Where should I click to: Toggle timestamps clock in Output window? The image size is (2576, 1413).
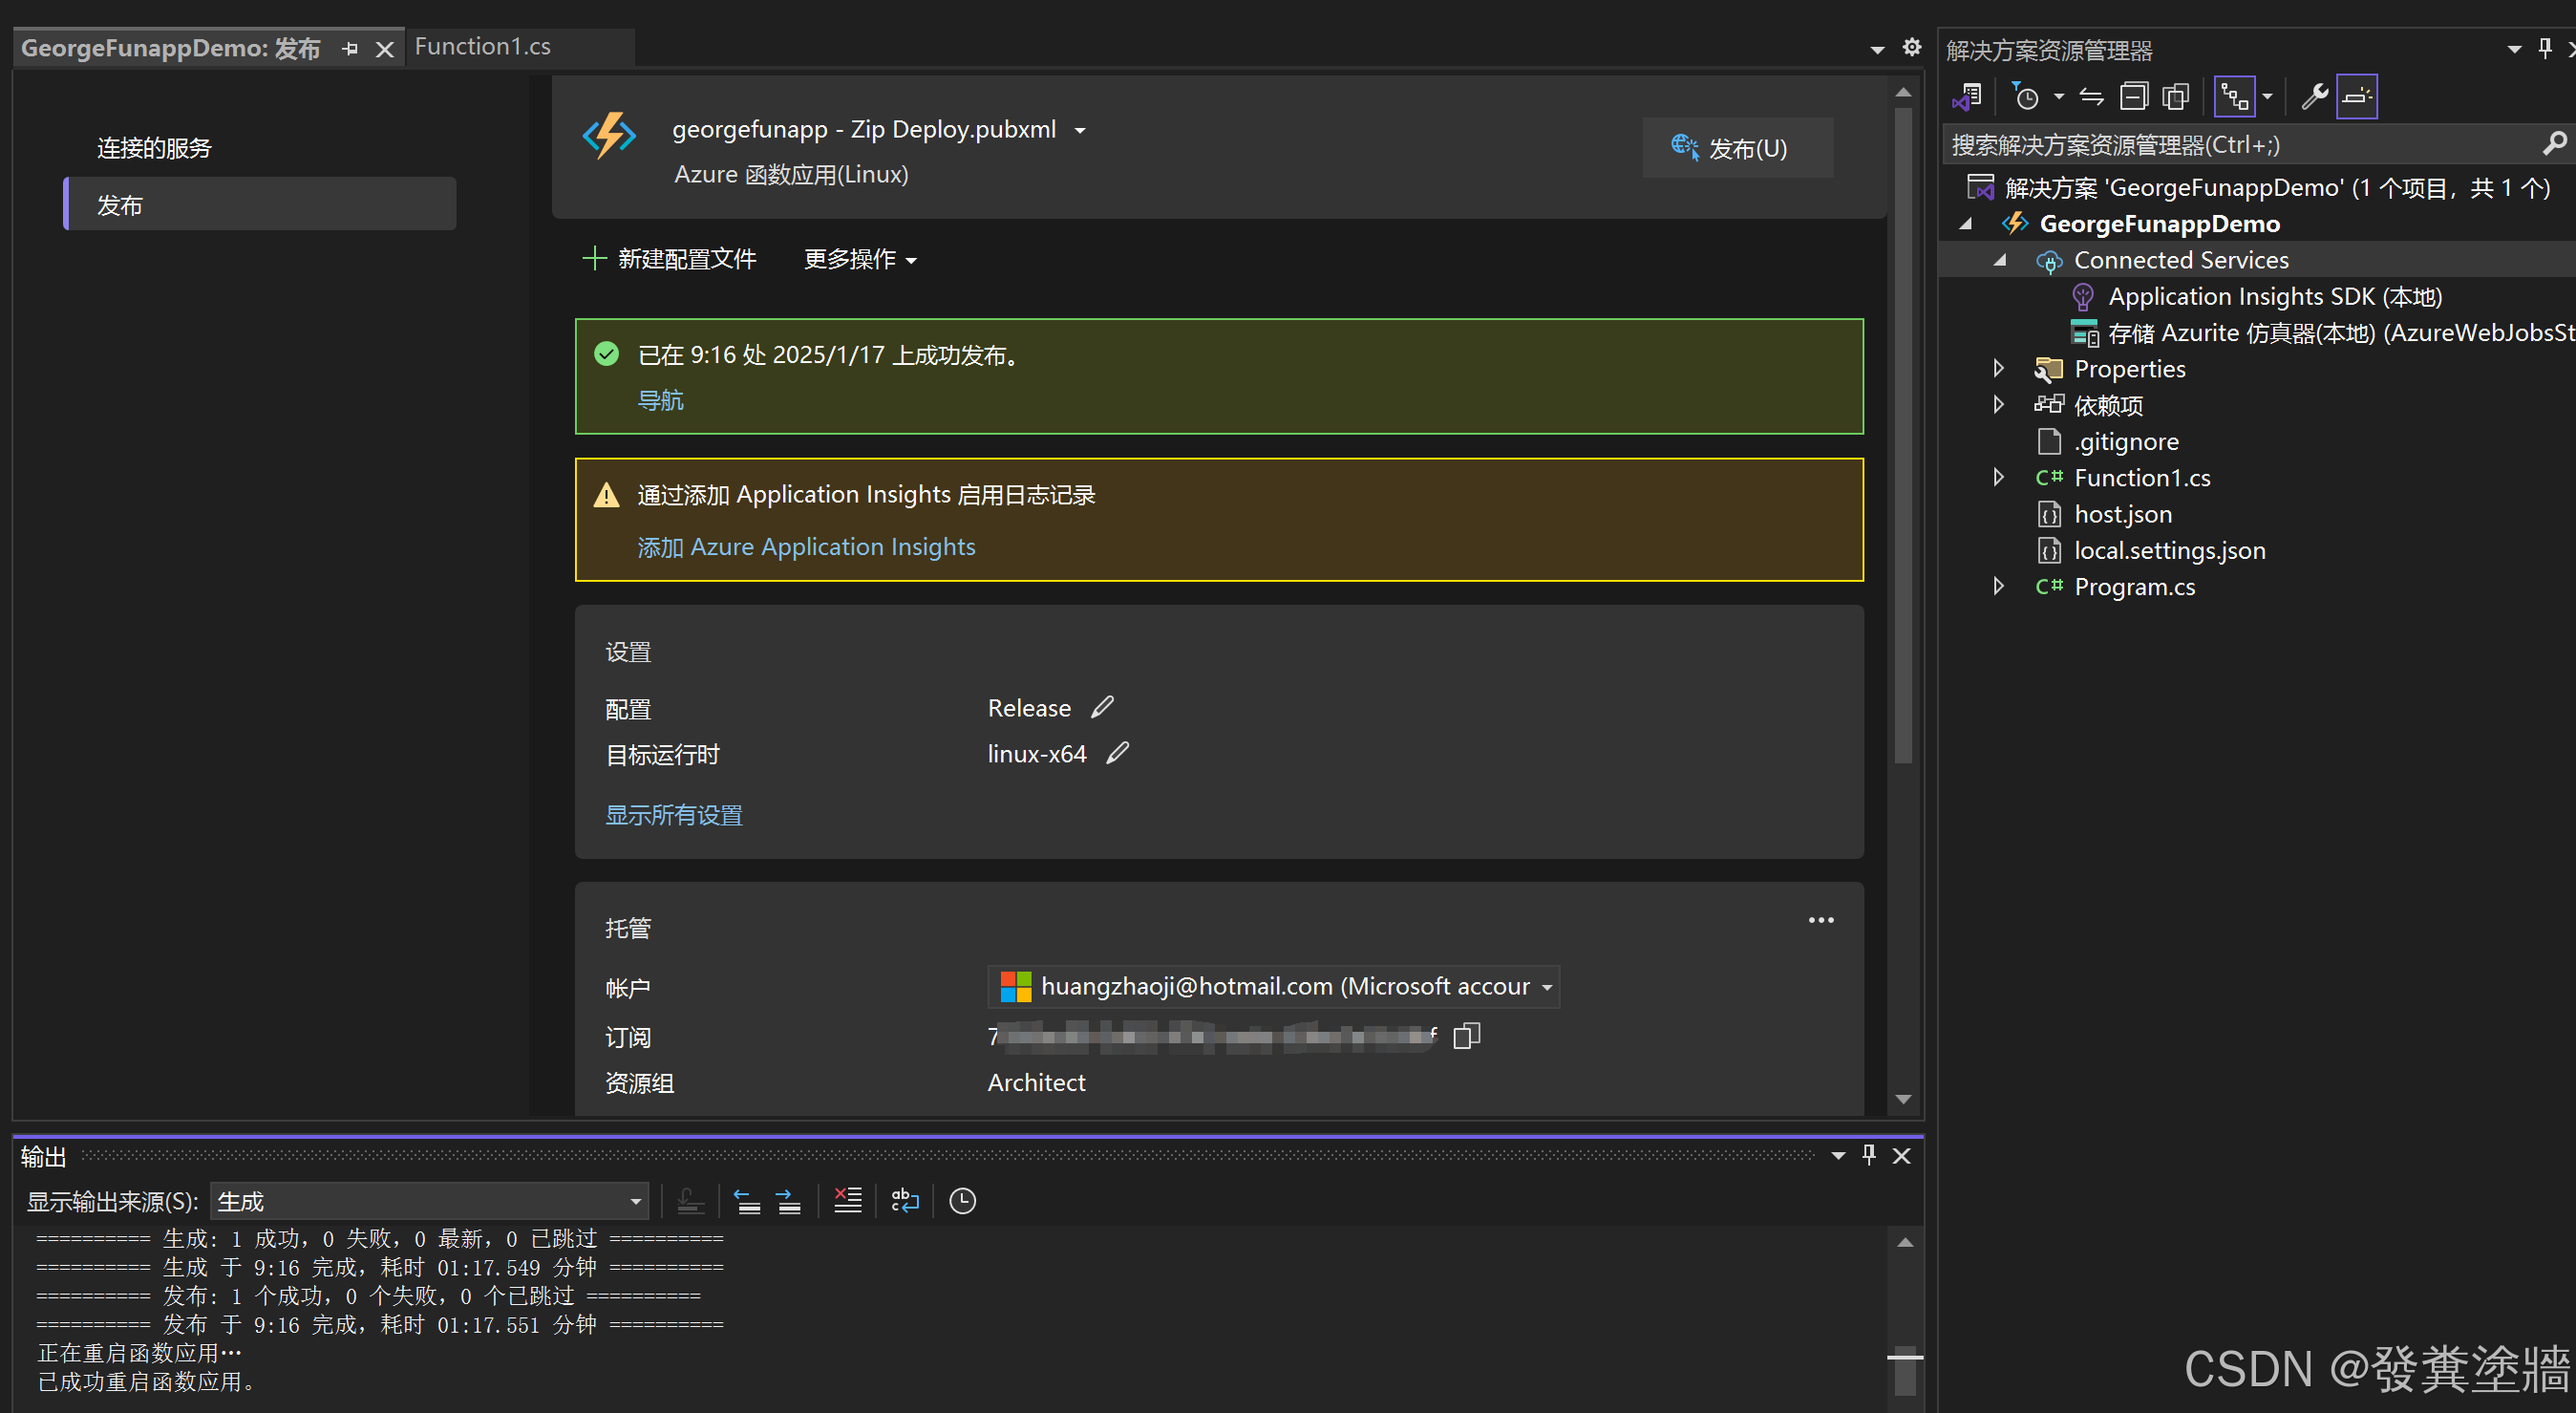(x=962, y=1201)
